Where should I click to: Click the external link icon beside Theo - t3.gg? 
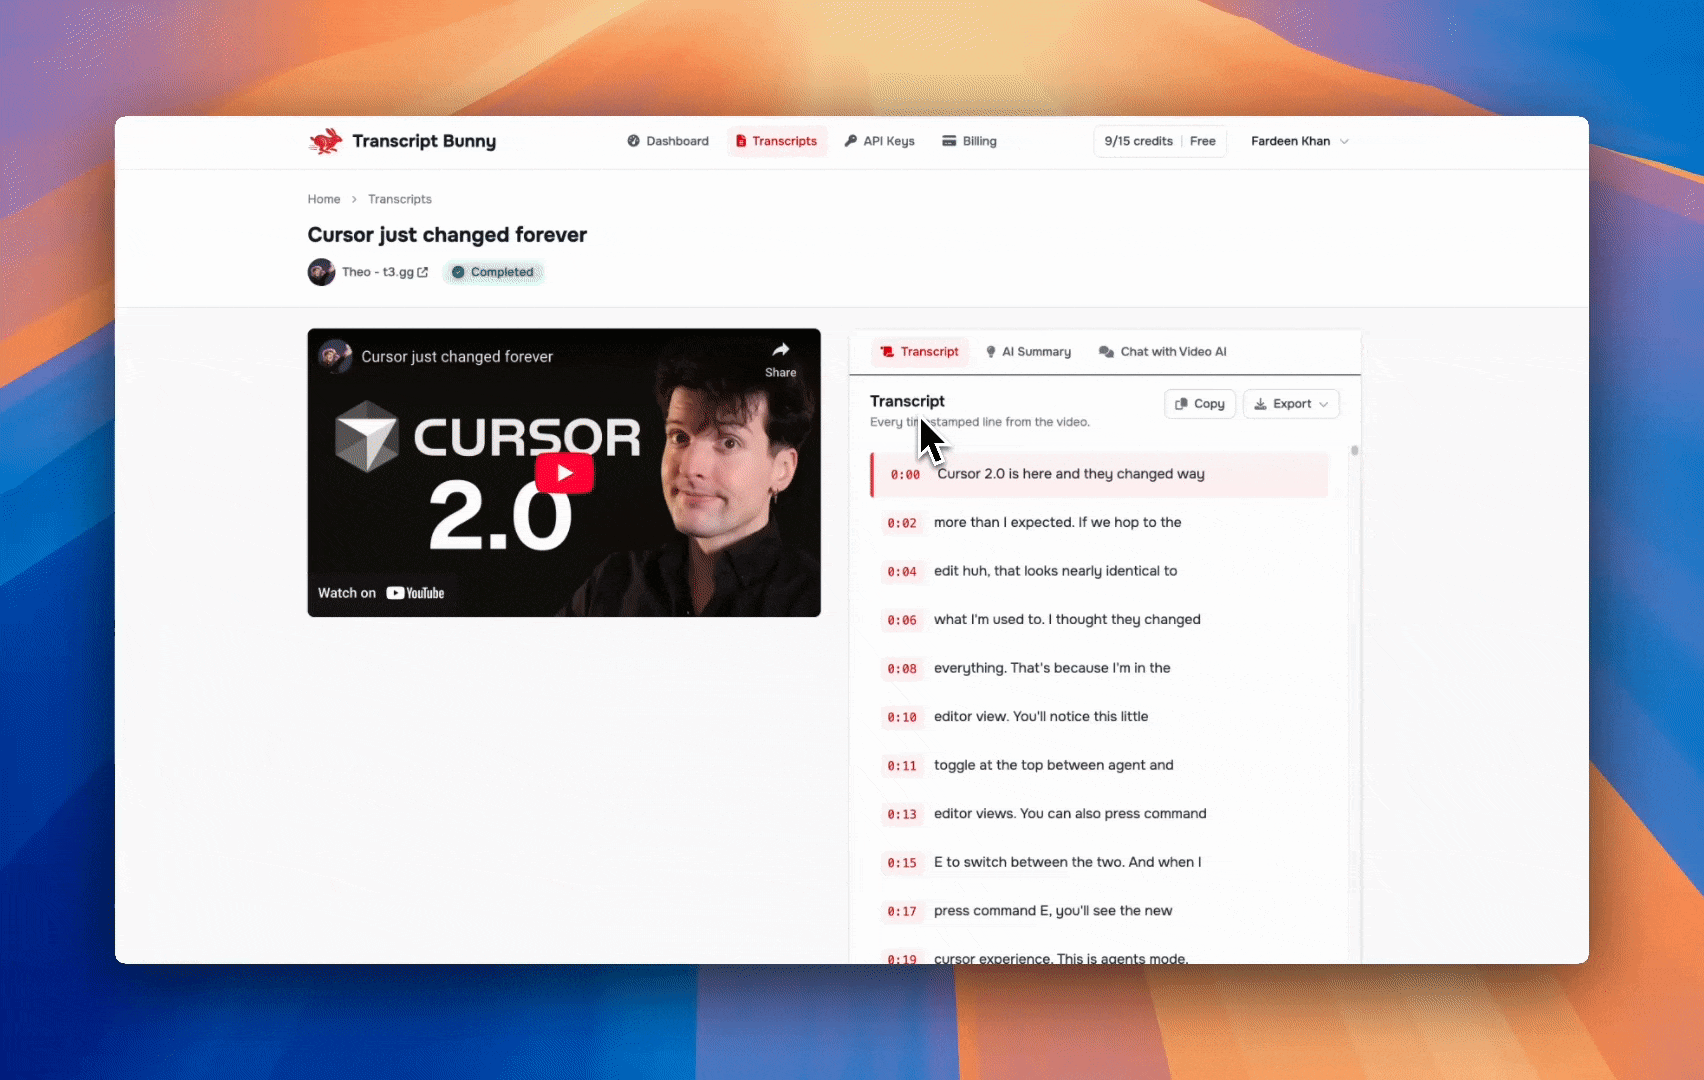(422, 272)
